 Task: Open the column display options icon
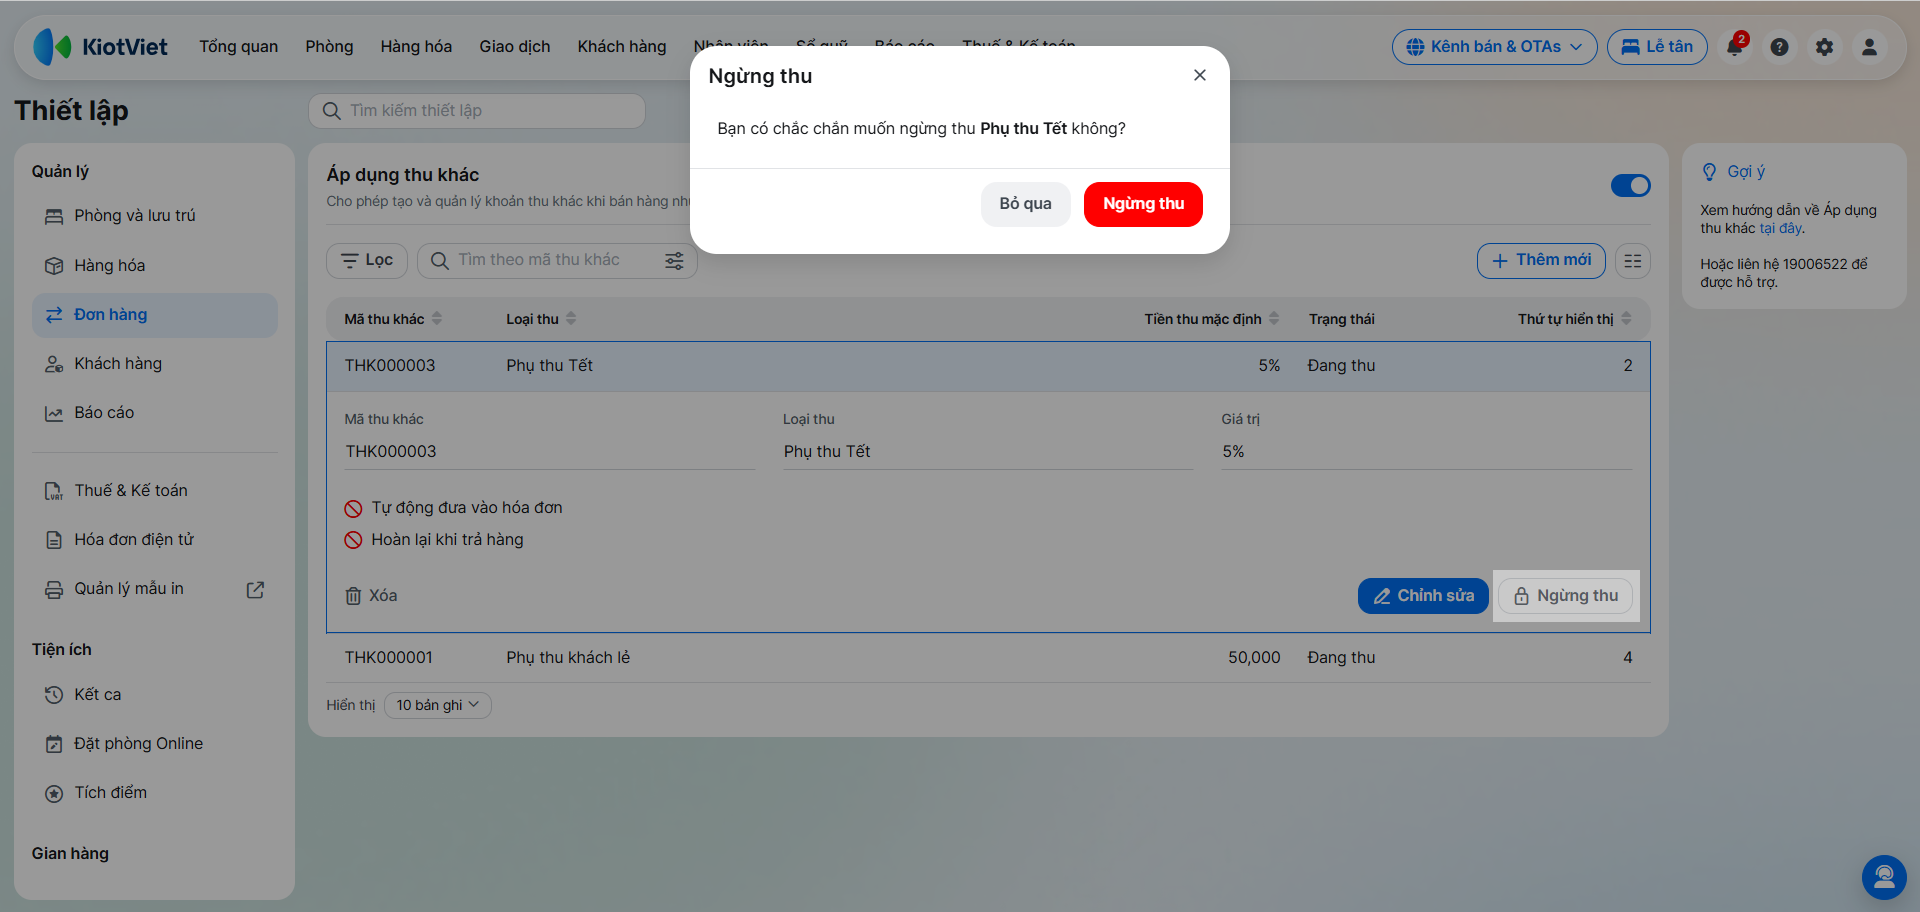(x=1633, y=261)
